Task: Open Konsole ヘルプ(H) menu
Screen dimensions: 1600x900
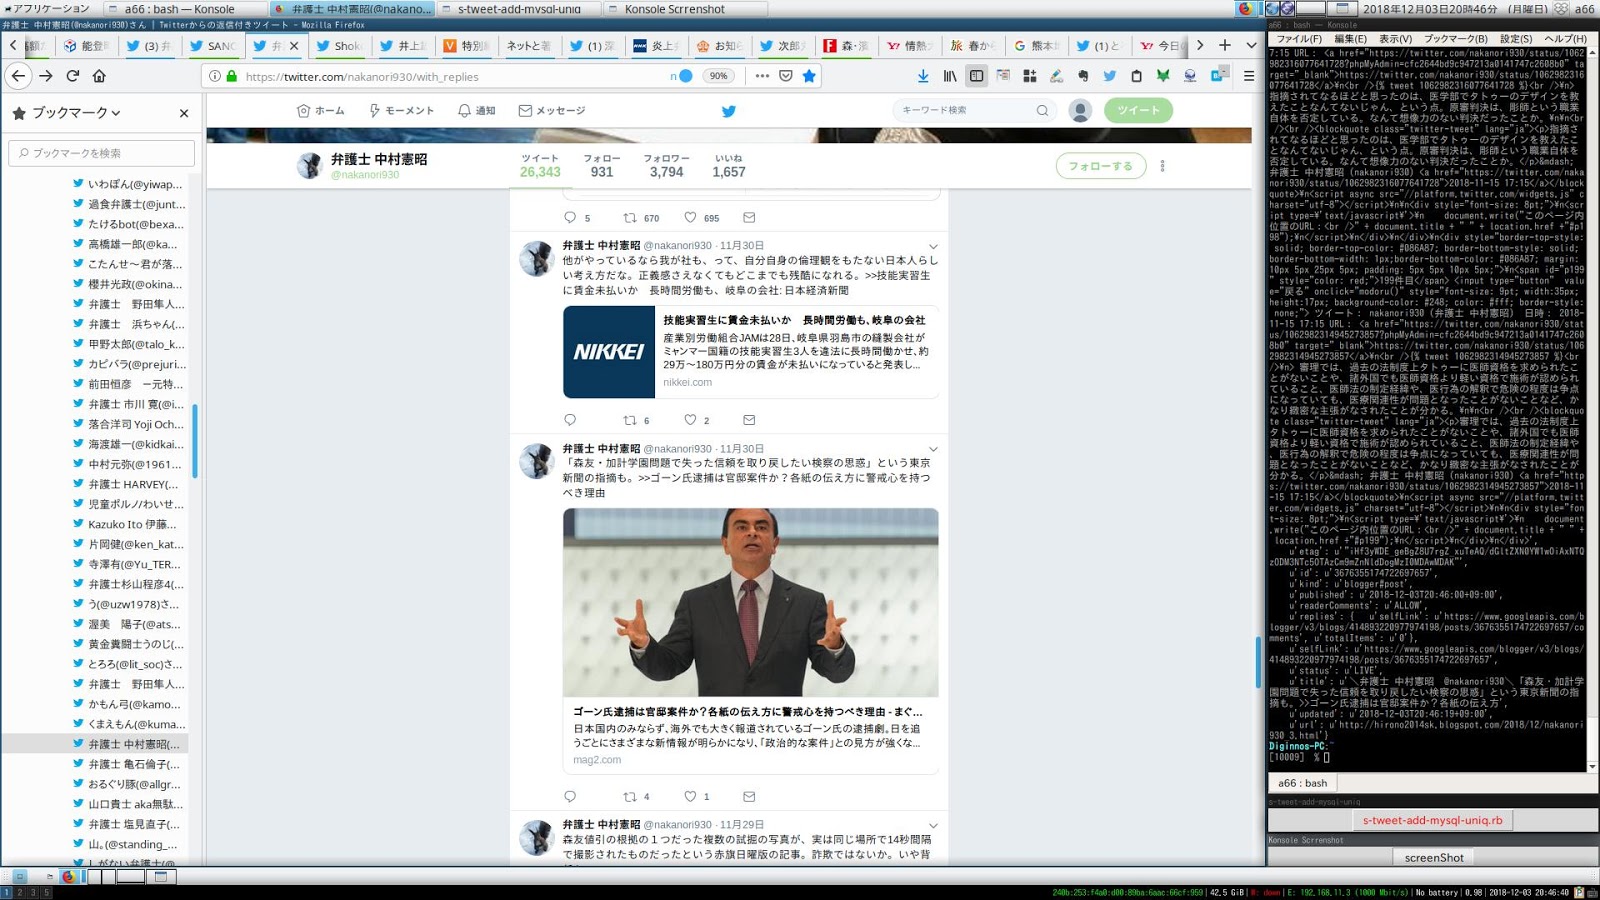Action: [1565, 39]
